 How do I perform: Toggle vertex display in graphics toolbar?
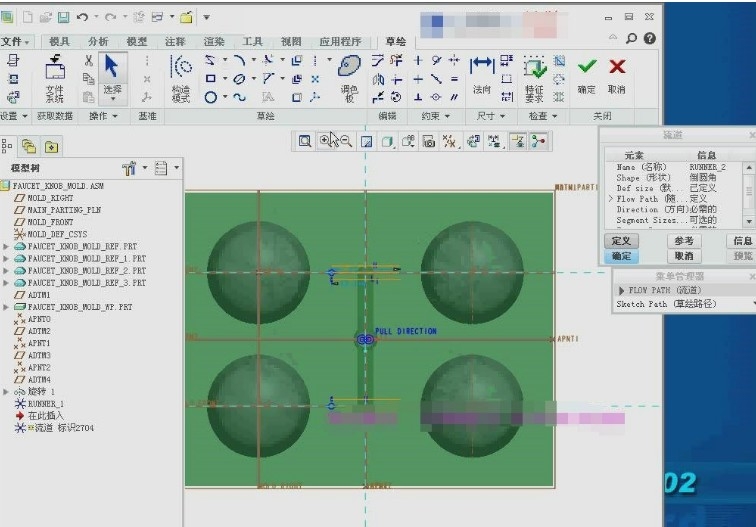[x=539, y=141]
